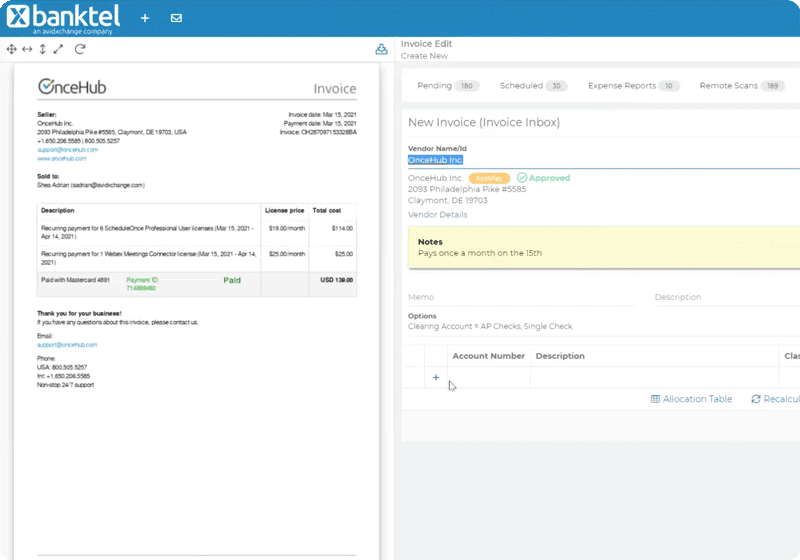Select the move/pan tool in the viewer
Viewport: 800px width, 560px height.
coord(11,49)
